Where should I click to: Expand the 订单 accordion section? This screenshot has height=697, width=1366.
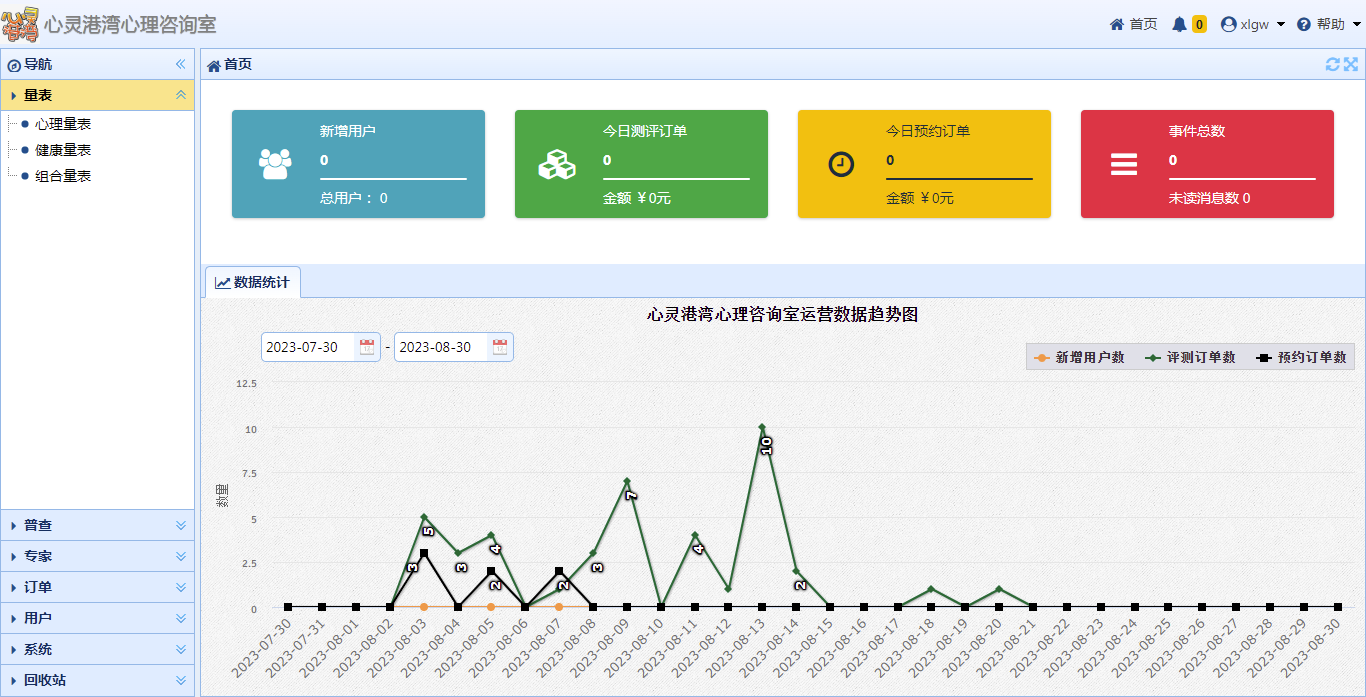point(97,587)
